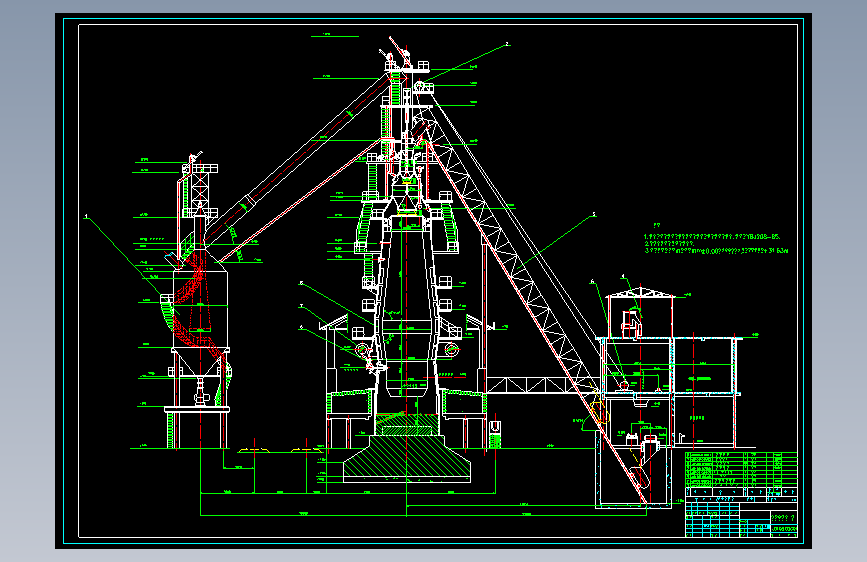Select the hoist house roof truss
The width and height of the screenshot is (867, 562).
[x=640, y=293]
